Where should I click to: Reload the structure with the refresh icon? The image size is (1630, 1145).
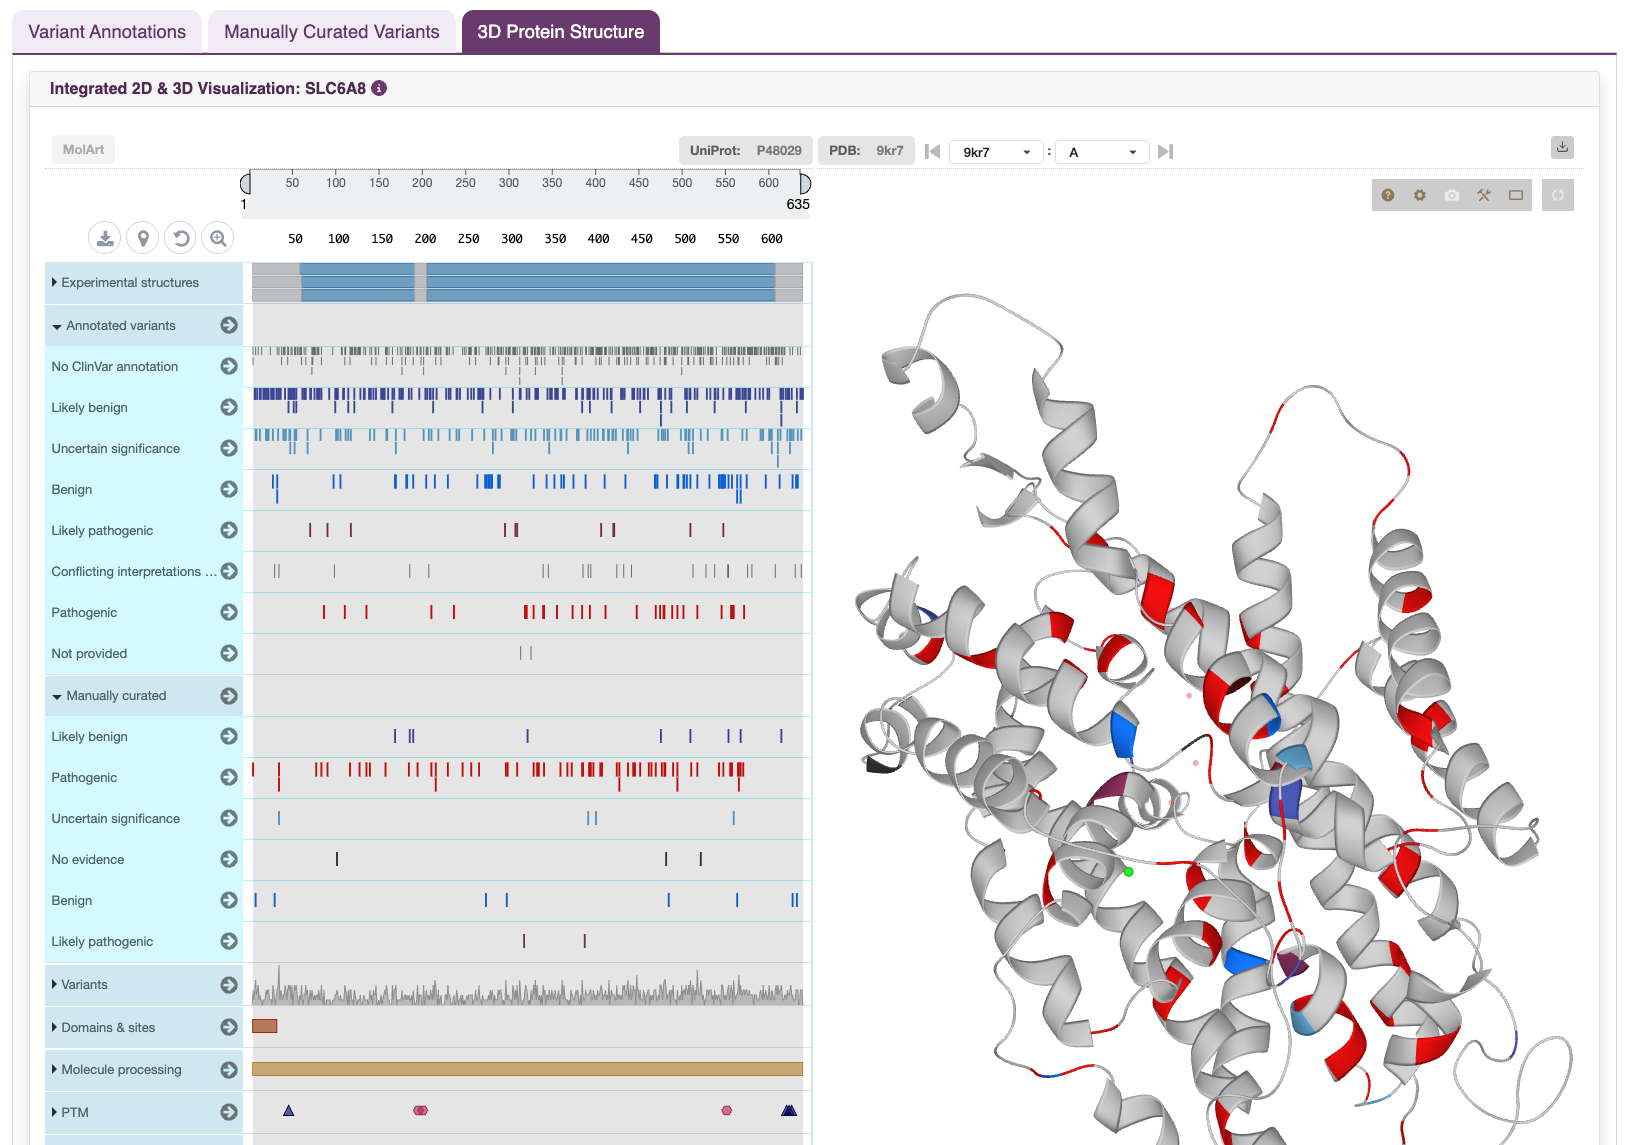click(1557, 195)
